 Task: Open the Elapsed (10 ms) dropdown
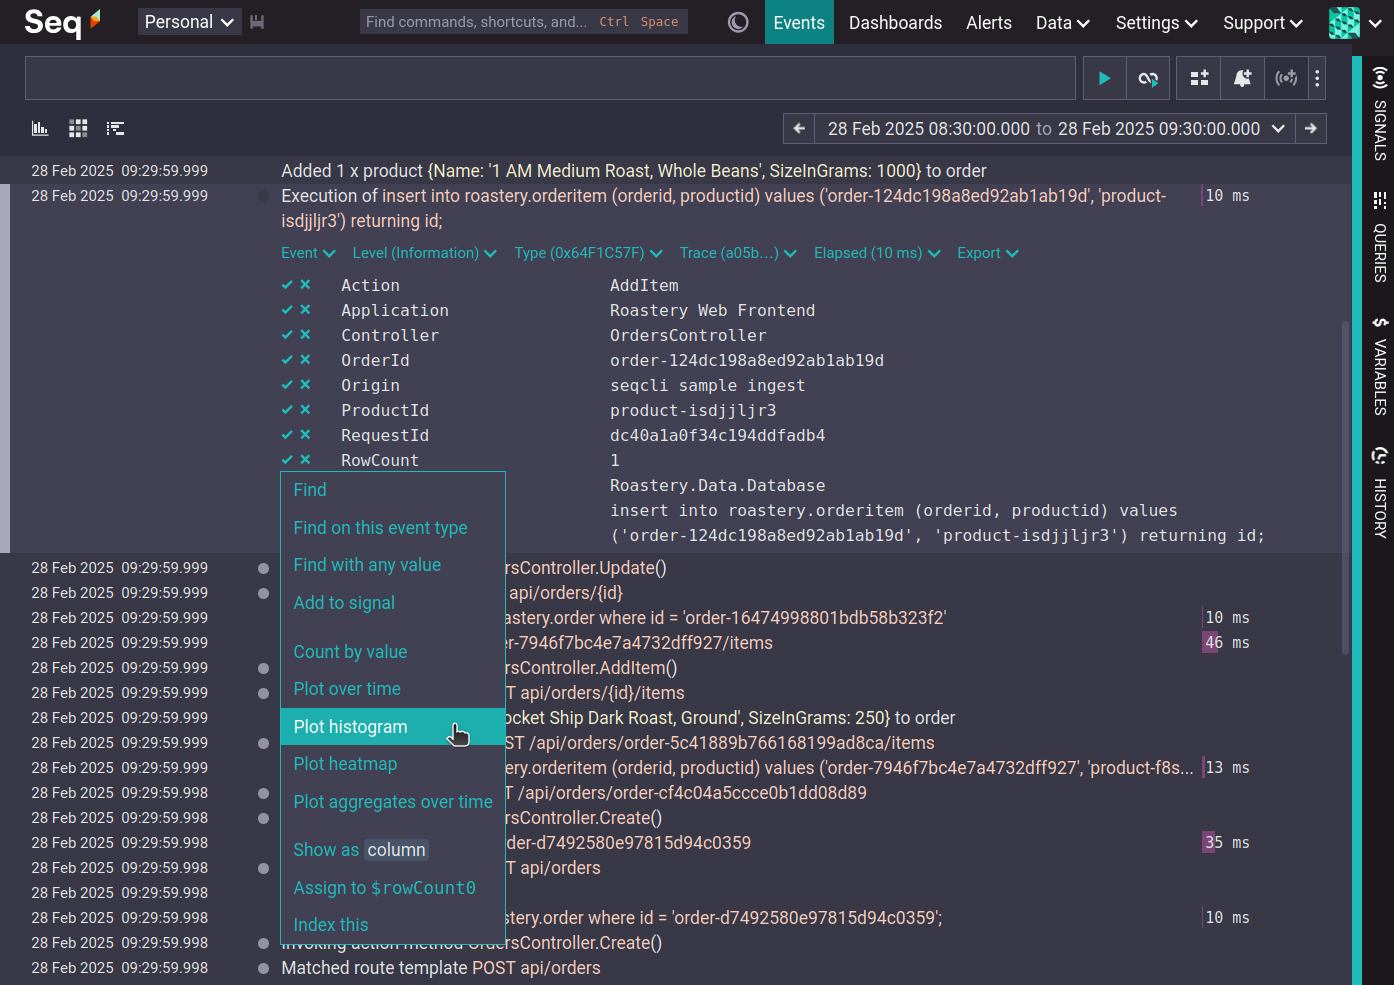[x=877, y=253]
